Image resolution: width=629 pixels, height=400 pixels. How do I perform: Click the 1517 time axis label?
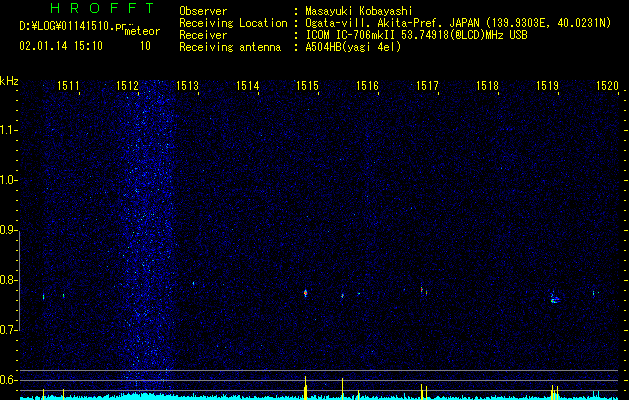[x=427, y=86]
